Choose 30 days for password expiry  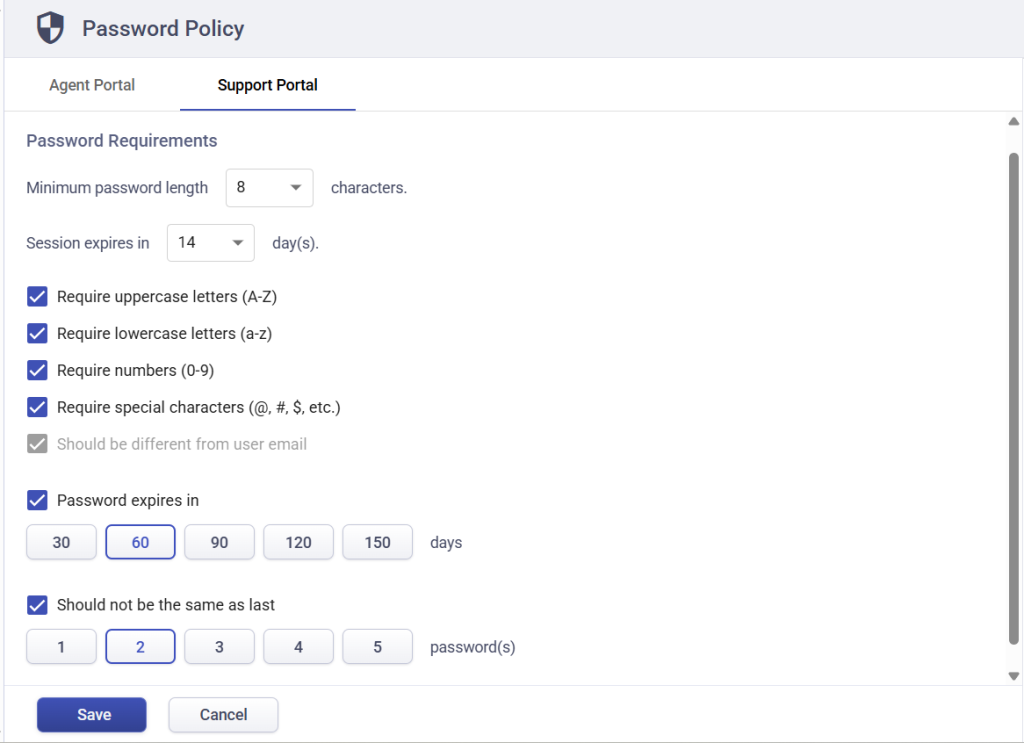click(61, 542)
